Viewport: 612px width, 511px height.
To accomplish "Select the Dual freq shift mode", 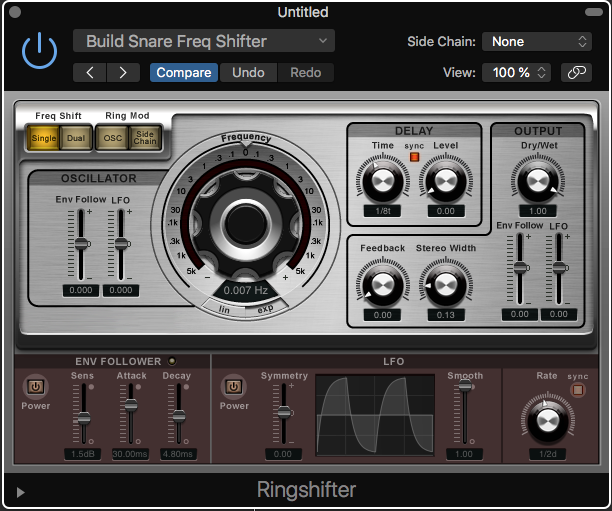I will 76,138.
